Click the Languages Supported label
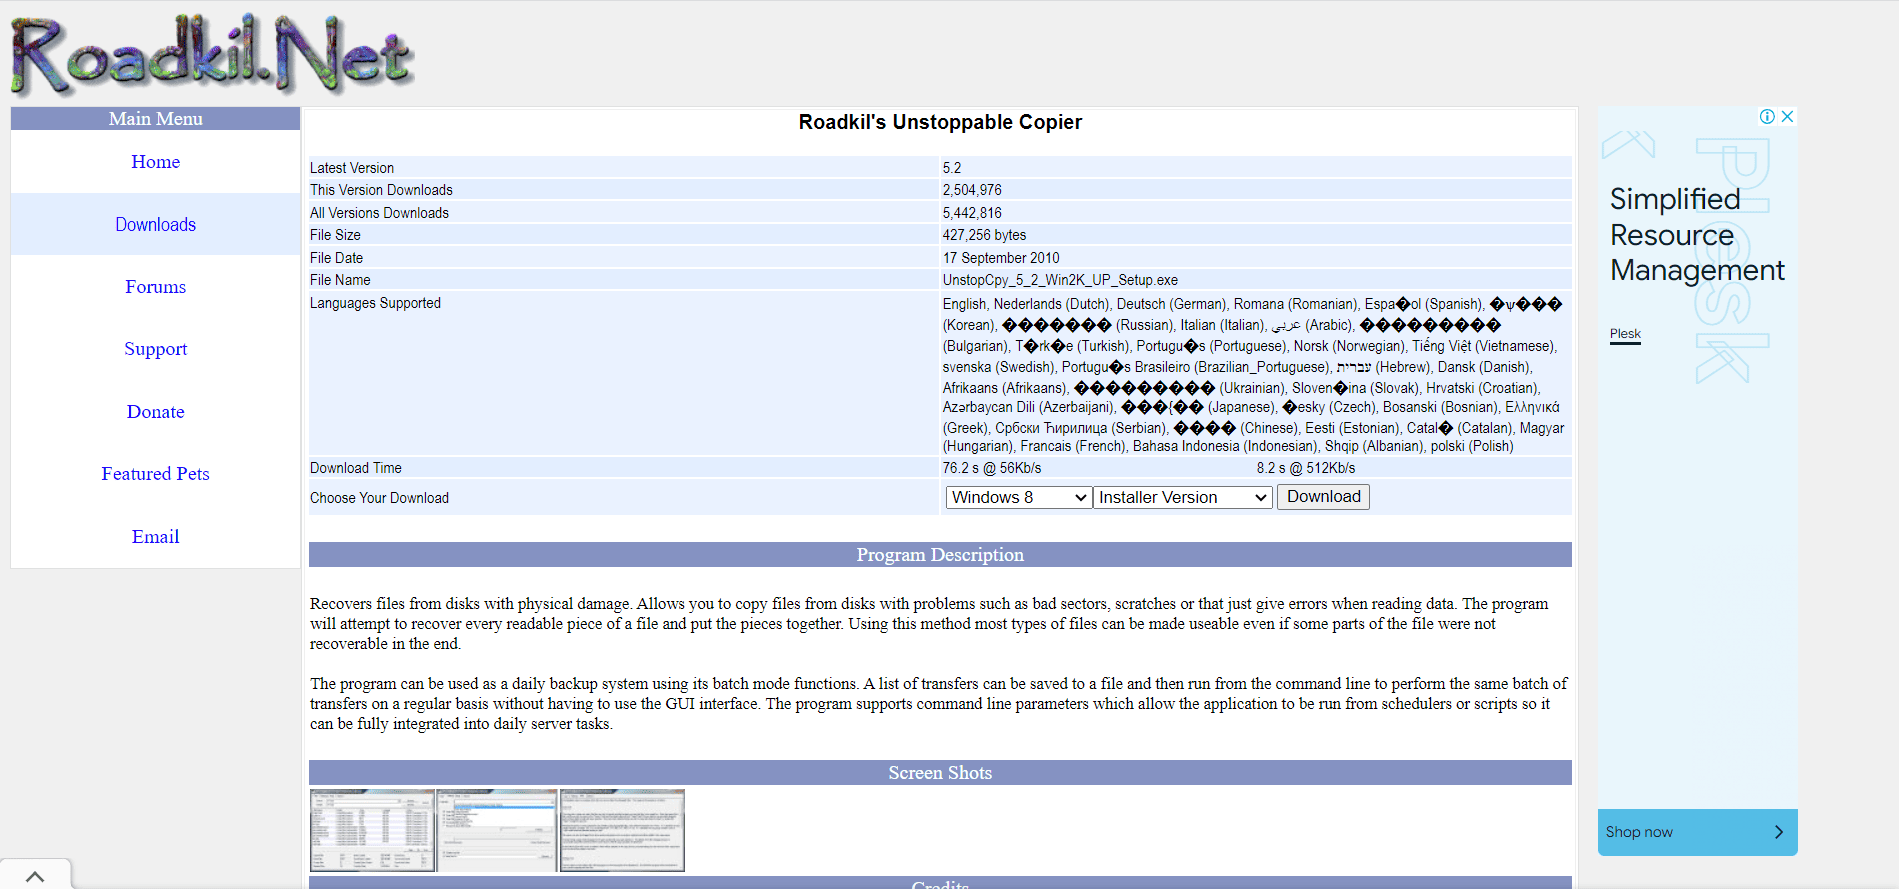This screenshot has height=889, width=1899. point(375,303)
